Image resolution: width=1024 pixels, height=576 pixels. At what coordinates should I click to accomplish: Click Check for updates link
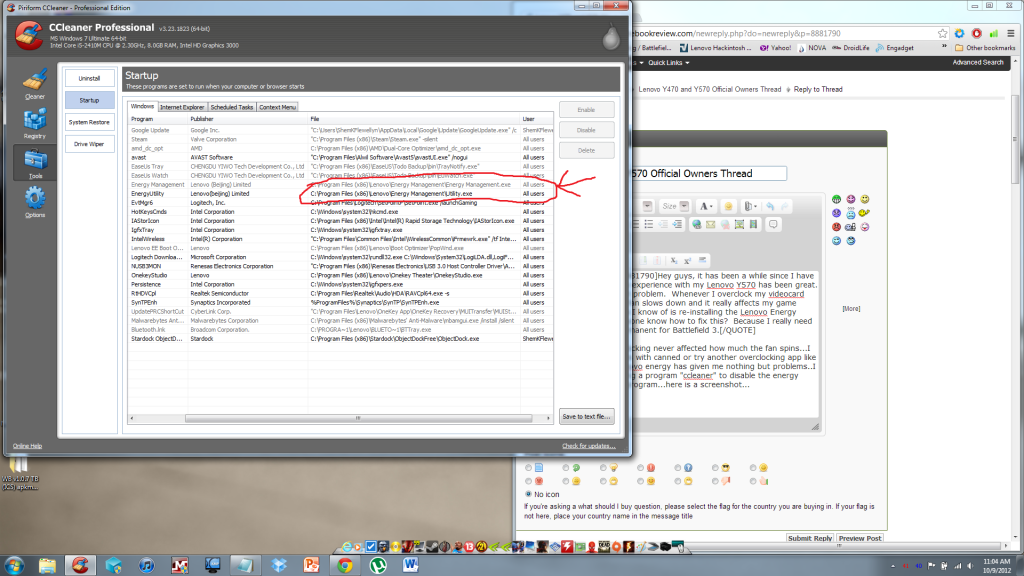[588, 446]
